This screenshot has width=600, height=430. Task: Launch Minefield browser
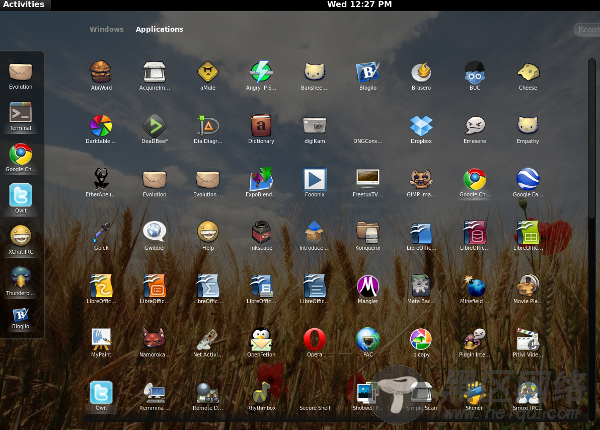coord(475,289)
